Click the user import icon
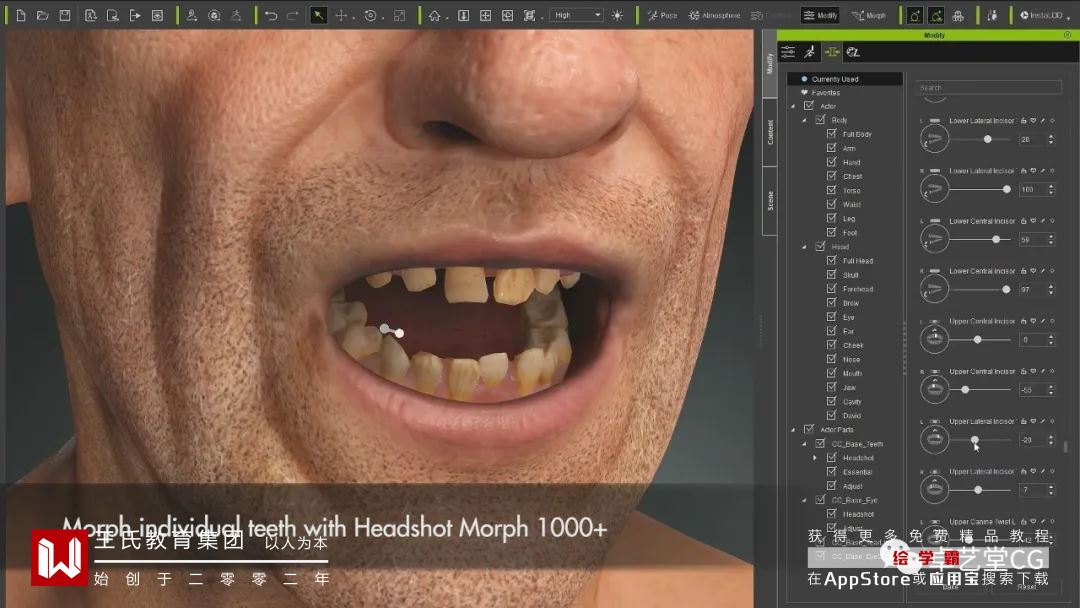The width and height of the screenshot is (1080, 608). 191,15
